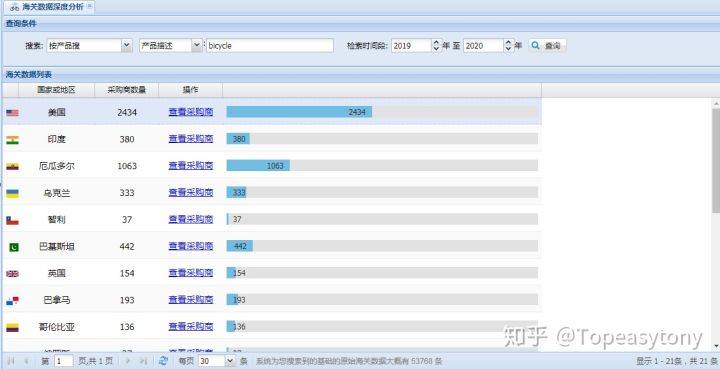Click the magnifier search query button

[546, 45]
